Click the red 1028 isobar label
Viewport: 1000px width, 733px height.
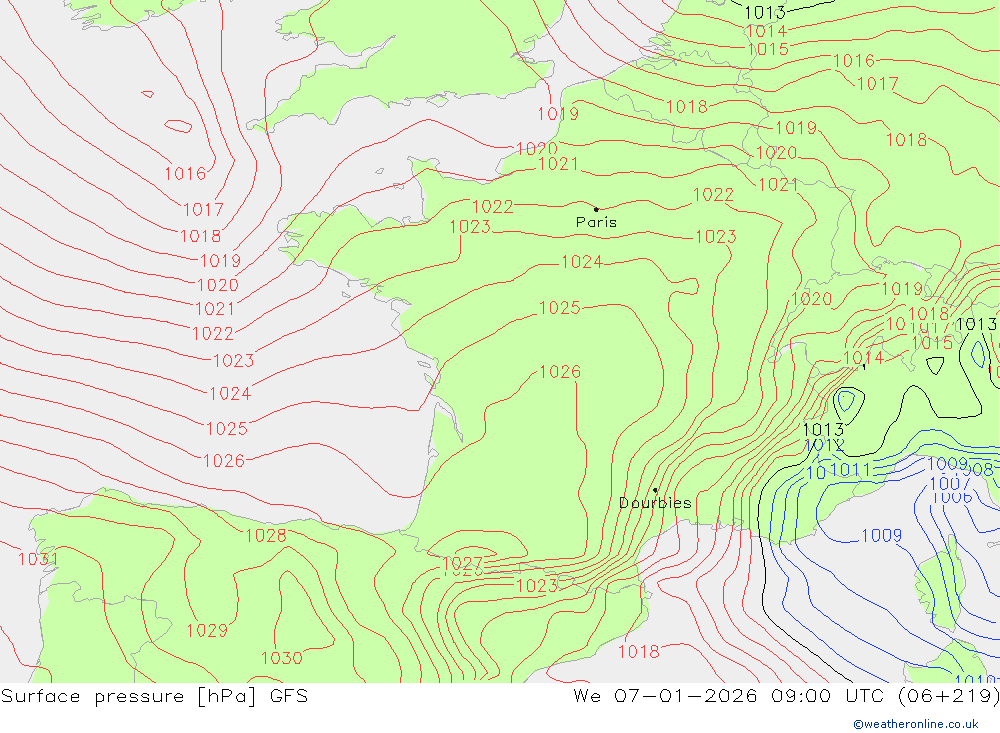click(266, 535)
